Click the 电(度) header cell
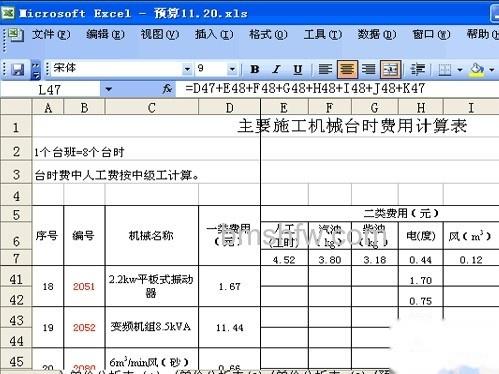The width and height of the screenshot is (499, 374). coord(421,236)
